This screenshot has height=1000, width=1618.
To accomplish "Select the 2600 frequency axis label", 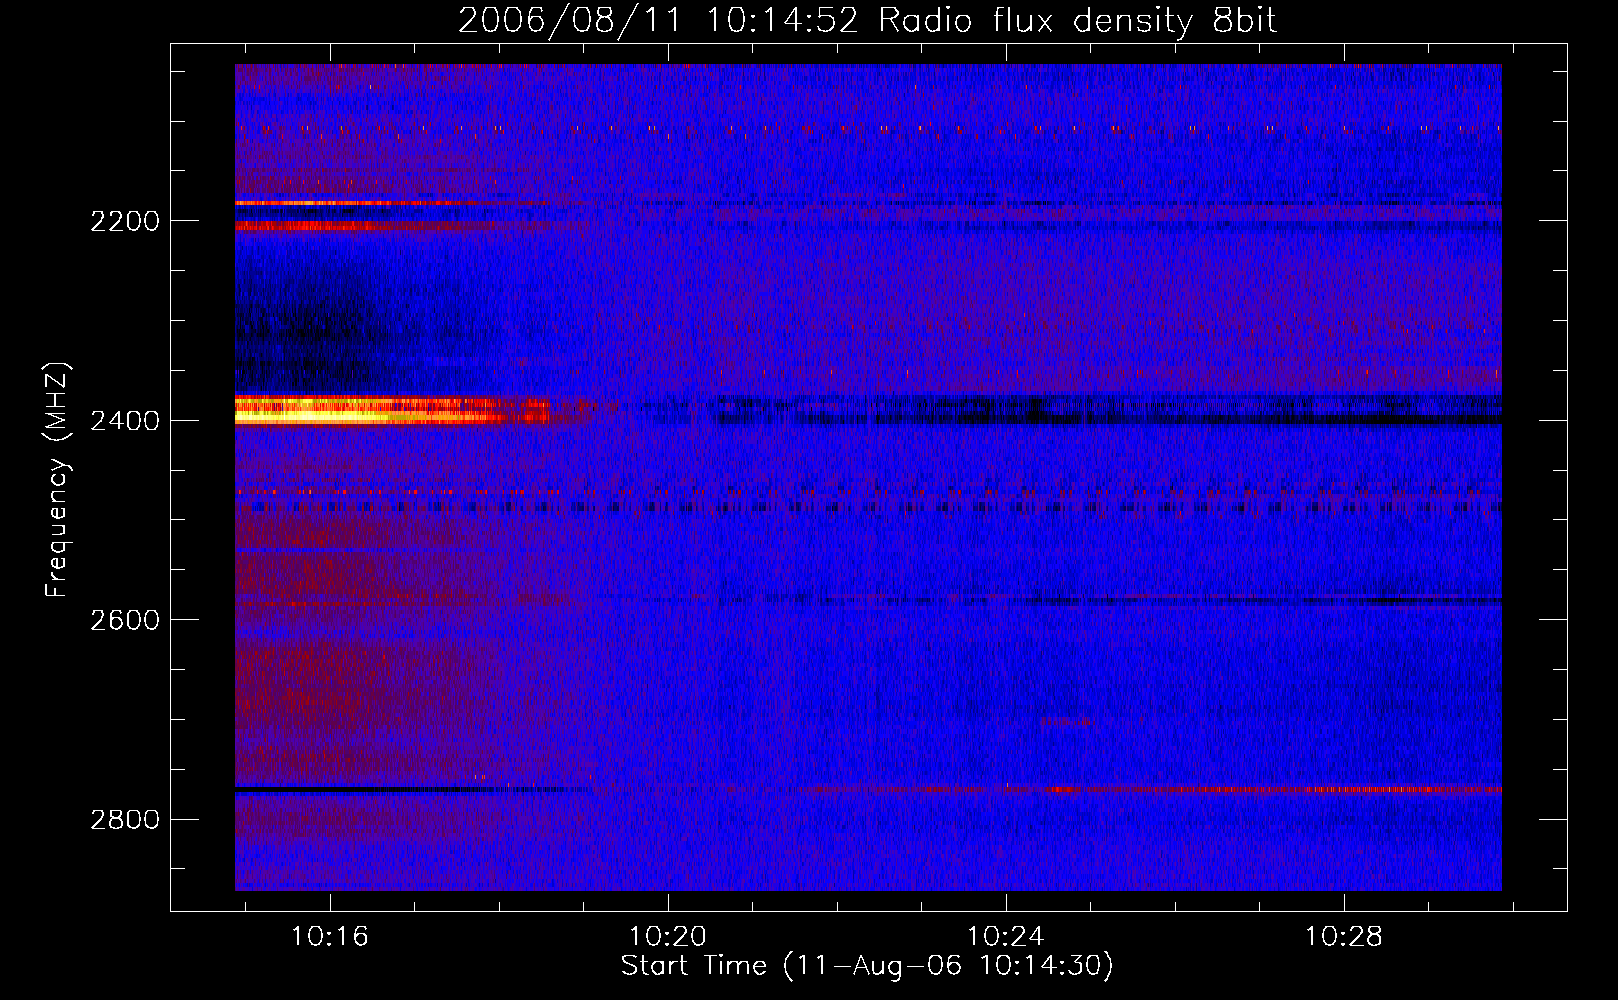I will pos(125,620).
